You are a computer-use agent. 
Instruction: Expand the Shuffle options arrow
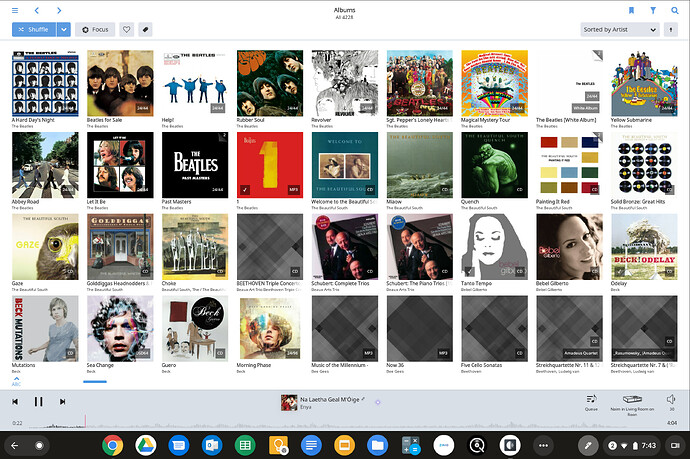pos(63,29)
